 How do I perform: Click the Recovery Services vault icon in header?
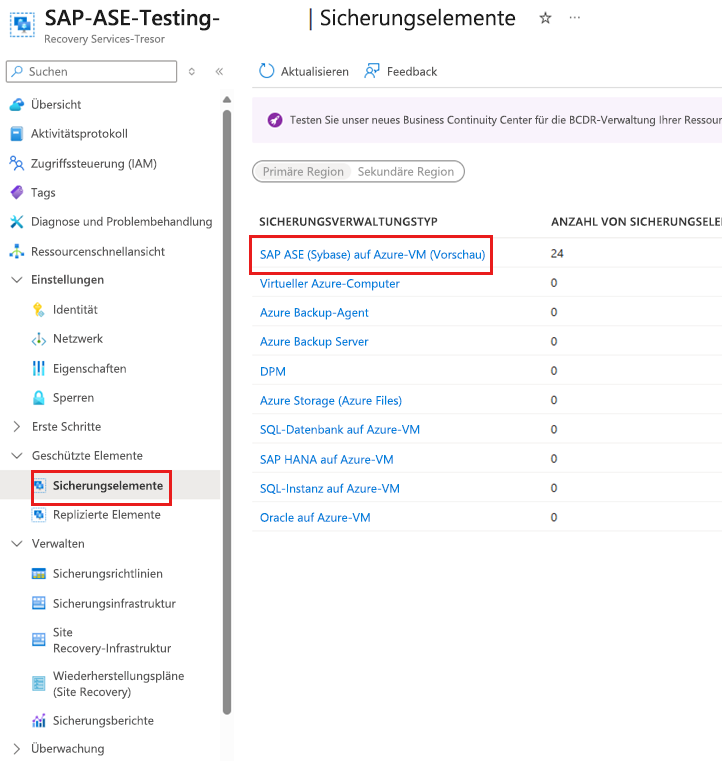(x=22, y=24)
